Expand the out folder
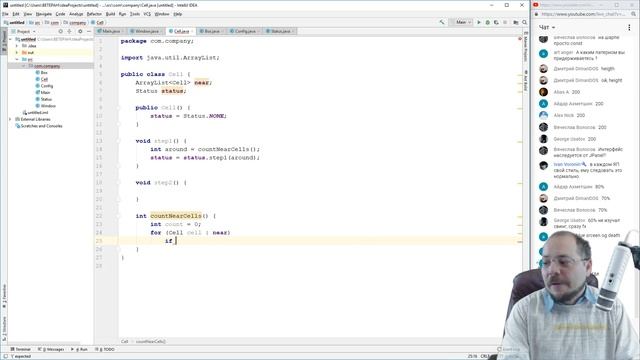Image resolution: width=640 pixels, height=360 pixels. pos(17,53)
